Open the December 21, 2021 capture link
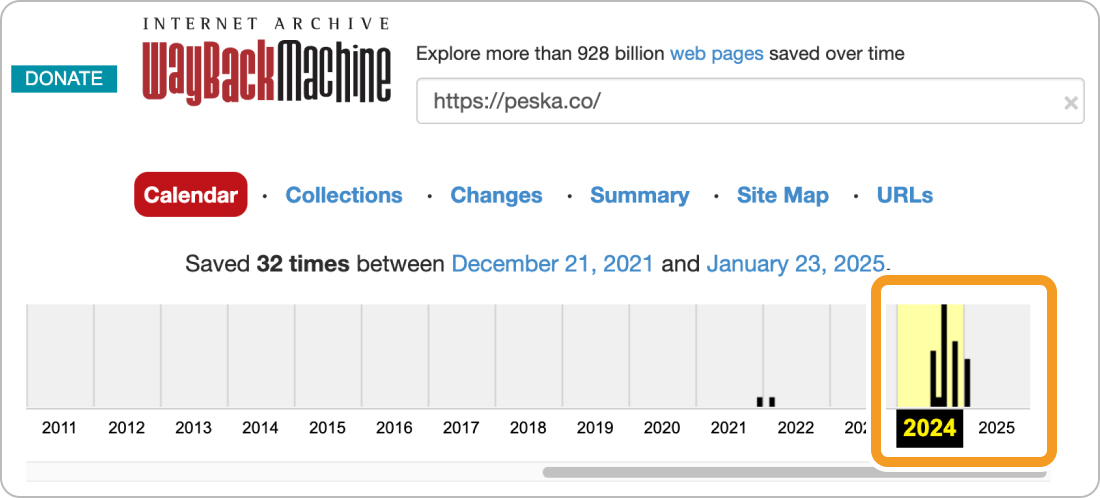 [x=552, y=264]
